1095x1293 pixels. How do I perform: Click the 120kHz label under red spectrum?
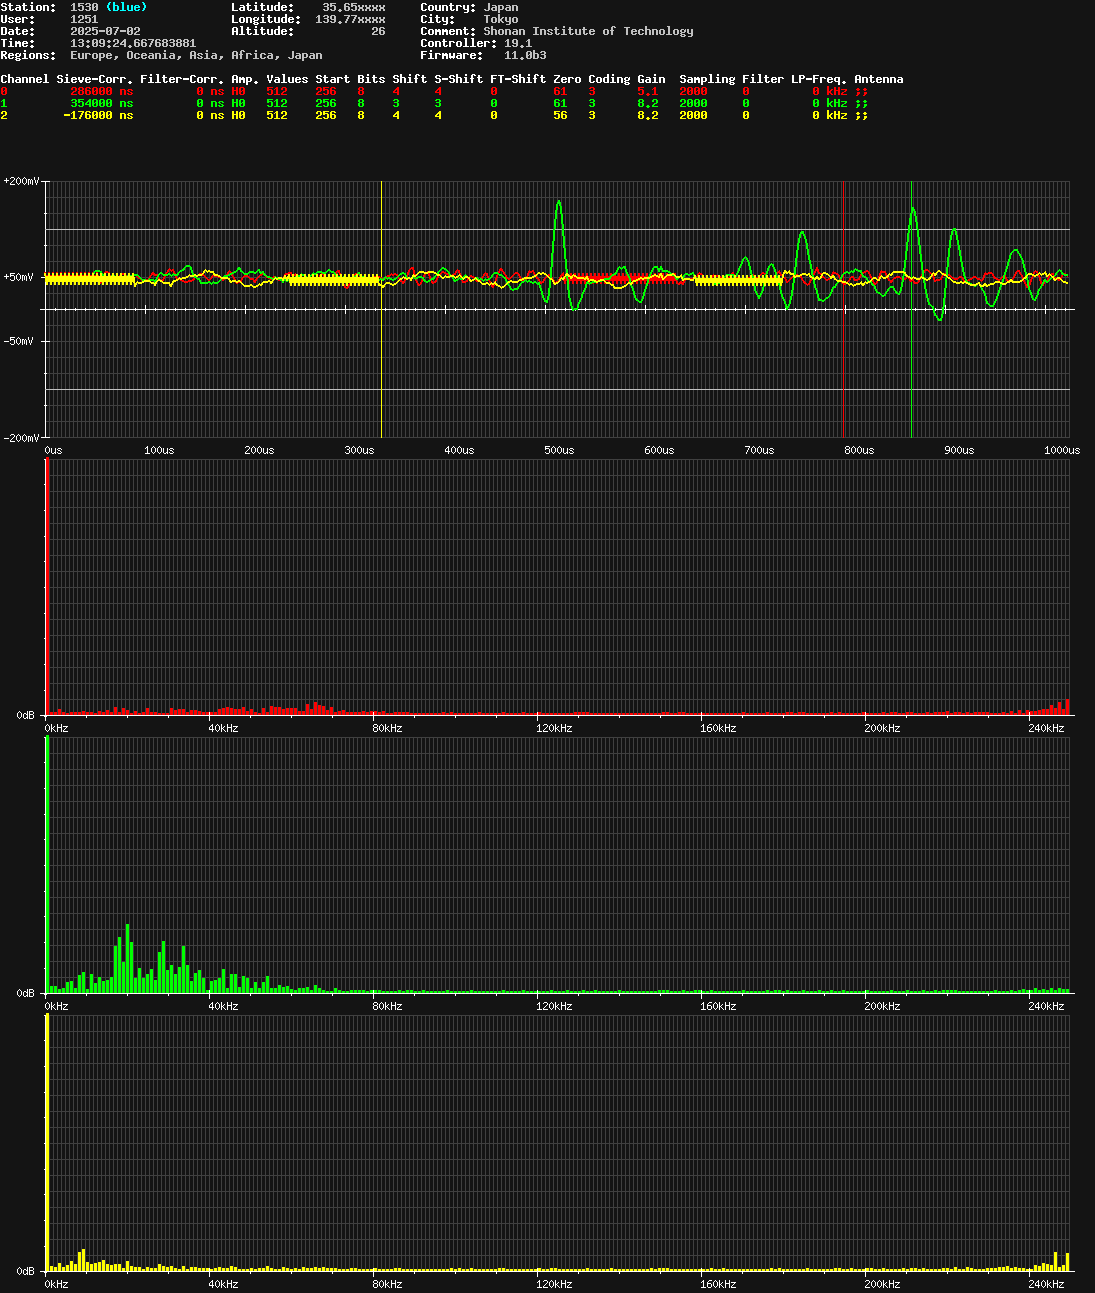tap(554, 728)
